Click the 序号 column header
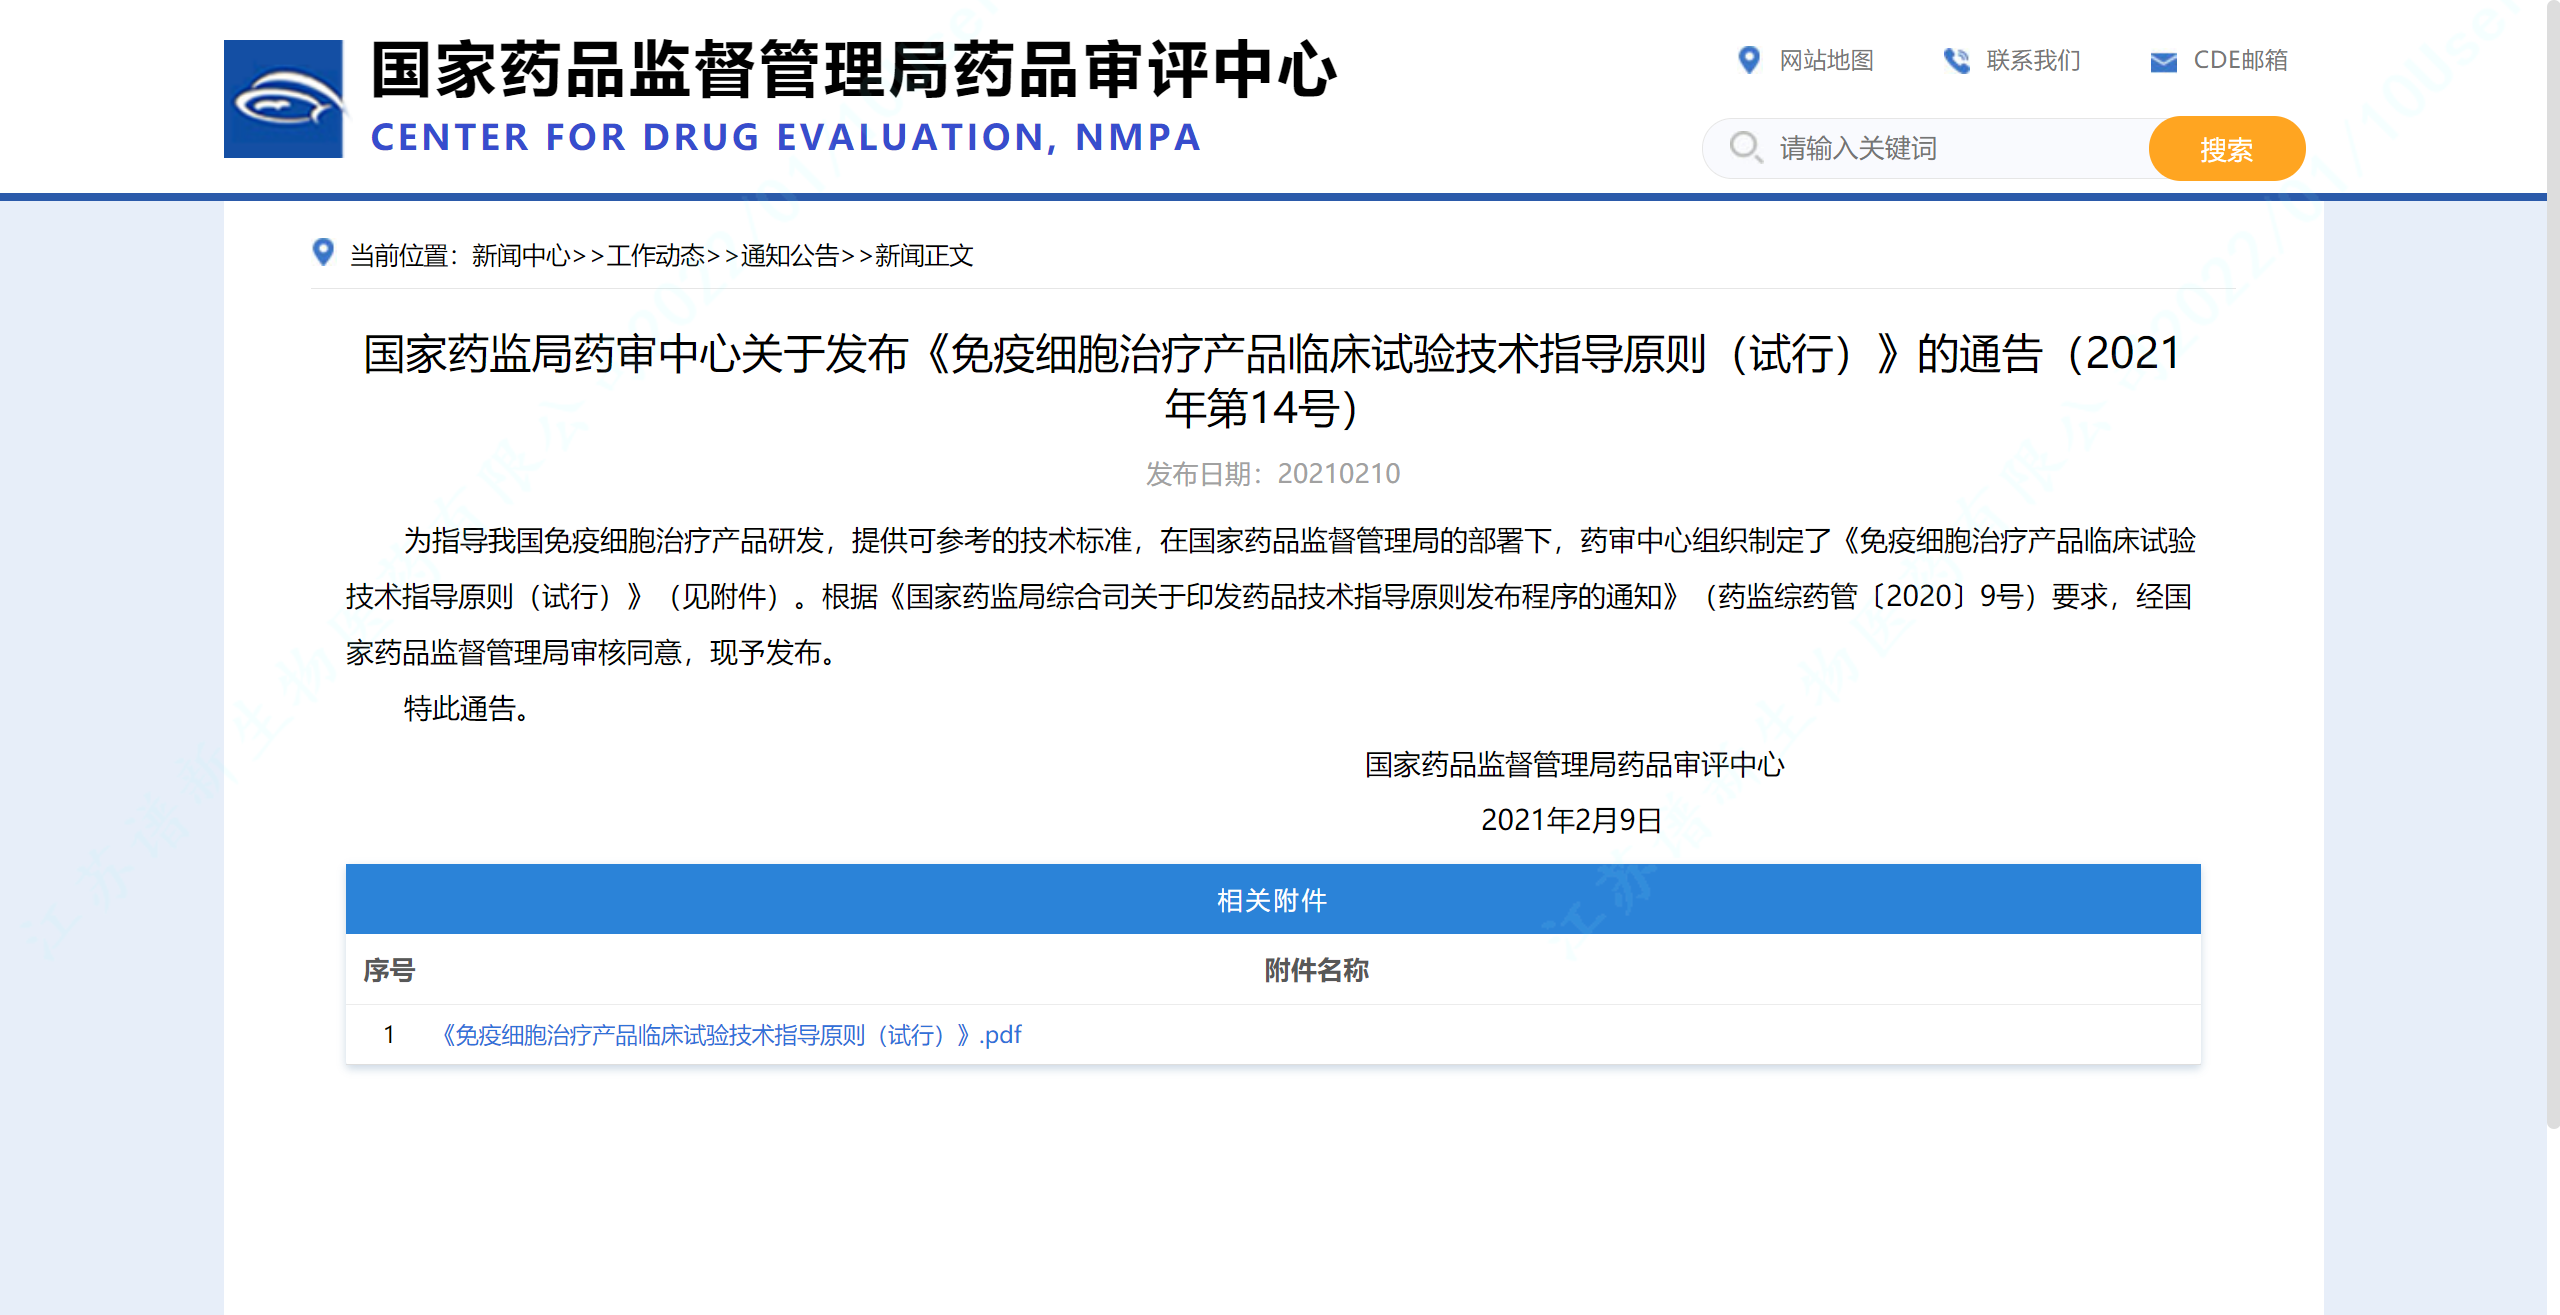This screenshot has width=2560, height=1315. 389,970
